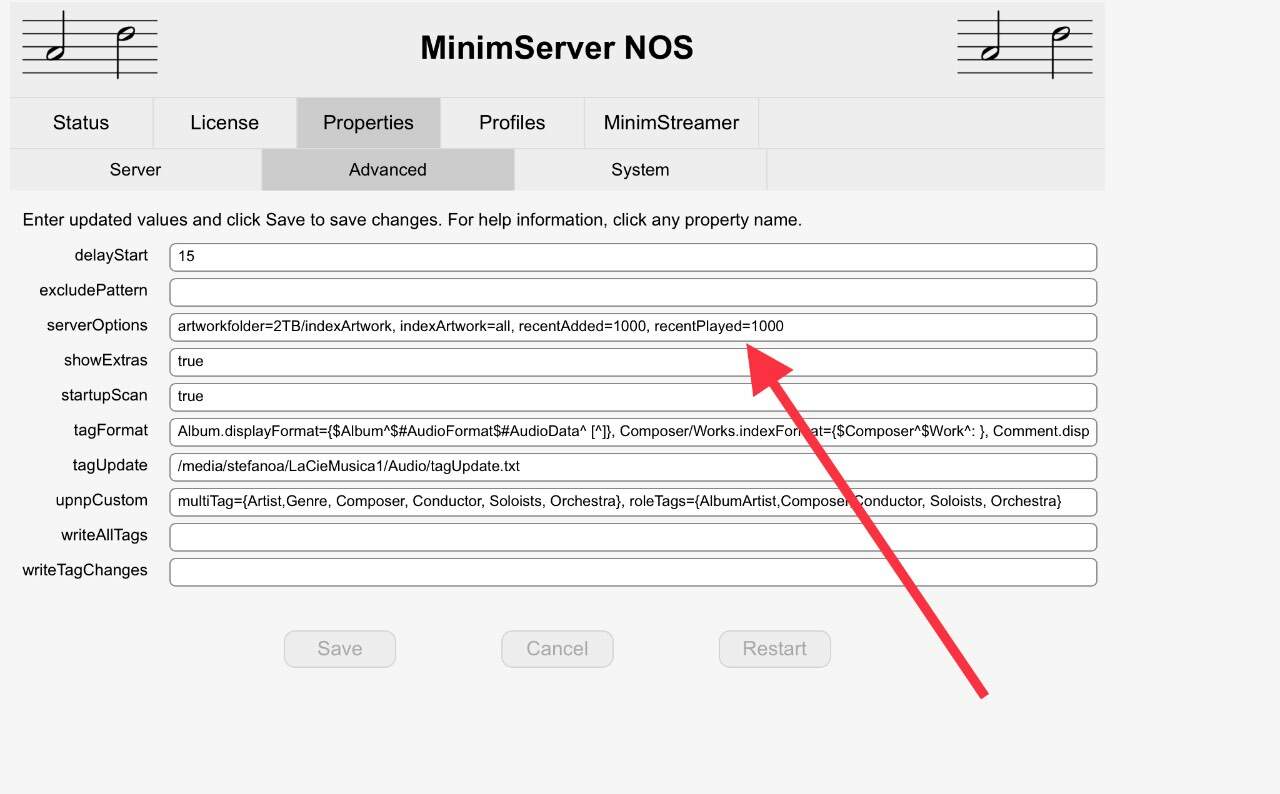Click into the excludePattern field
This screenshot has width=1280, height=794.
tap(633, 292)
